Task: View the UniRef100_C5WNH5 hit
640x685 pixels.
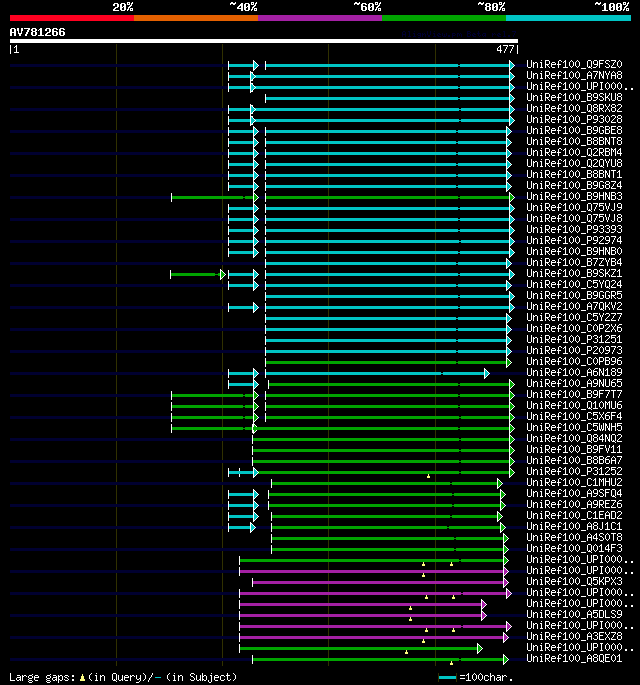Action: 574,427
